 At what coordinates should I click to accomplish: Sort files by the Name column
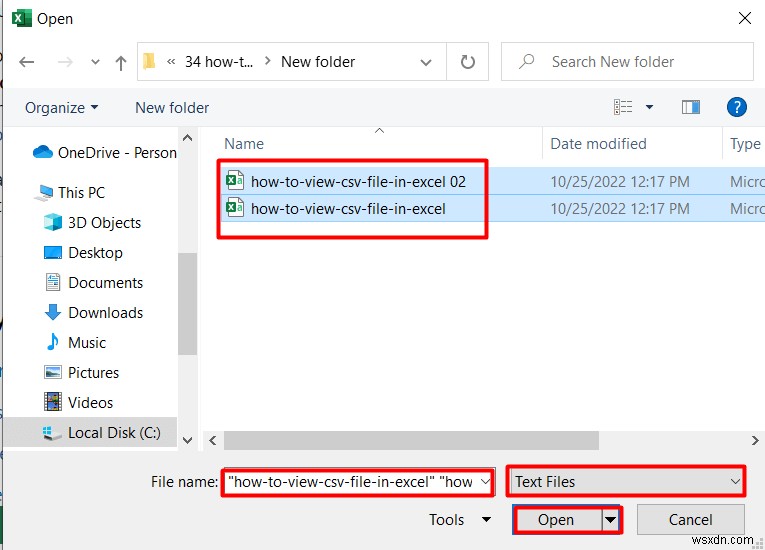[243, 143]
